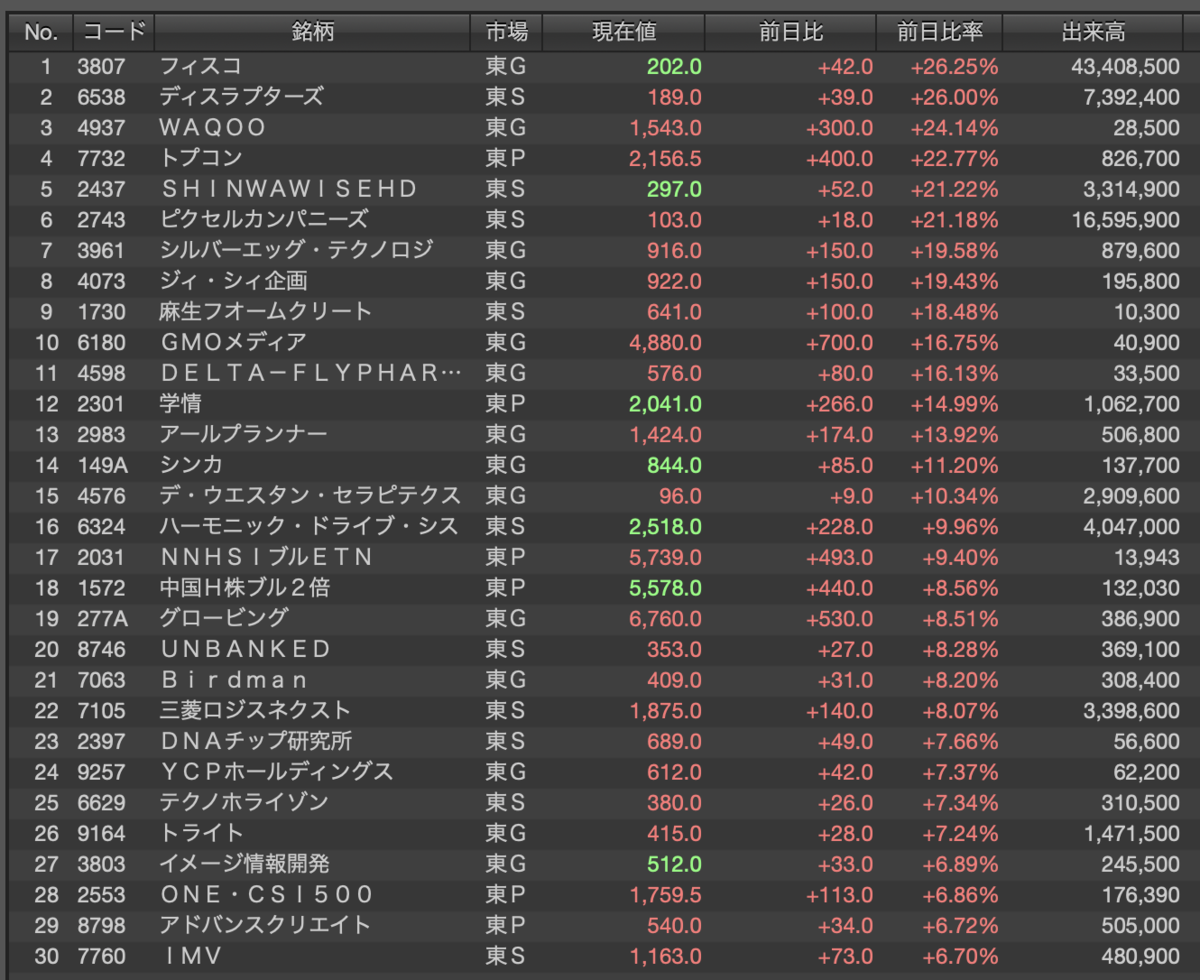
Task: Click current price 6,760.0
Action: pos(666,618)
